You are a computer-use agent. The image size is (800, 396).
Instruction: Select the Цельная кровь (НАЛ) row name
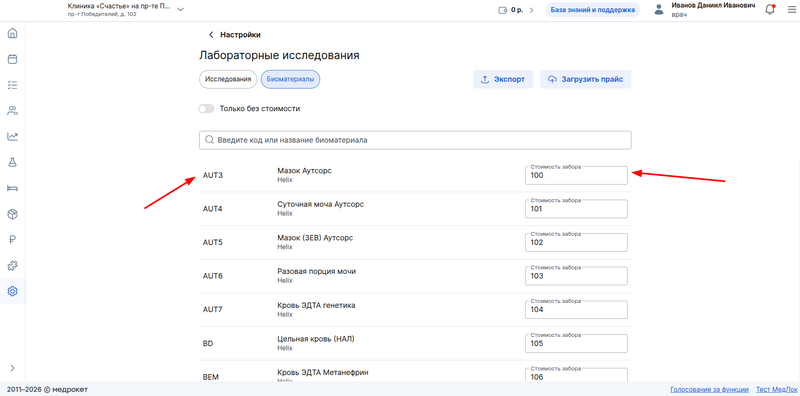tap(315, 339)
